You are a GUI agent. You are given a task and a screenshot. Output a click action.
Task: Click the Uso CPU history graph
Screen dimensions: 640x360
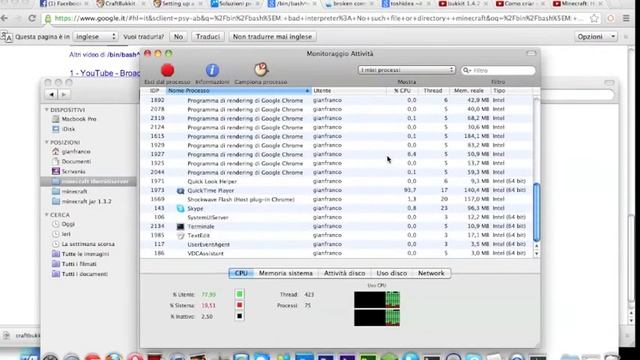click(377, 309)
